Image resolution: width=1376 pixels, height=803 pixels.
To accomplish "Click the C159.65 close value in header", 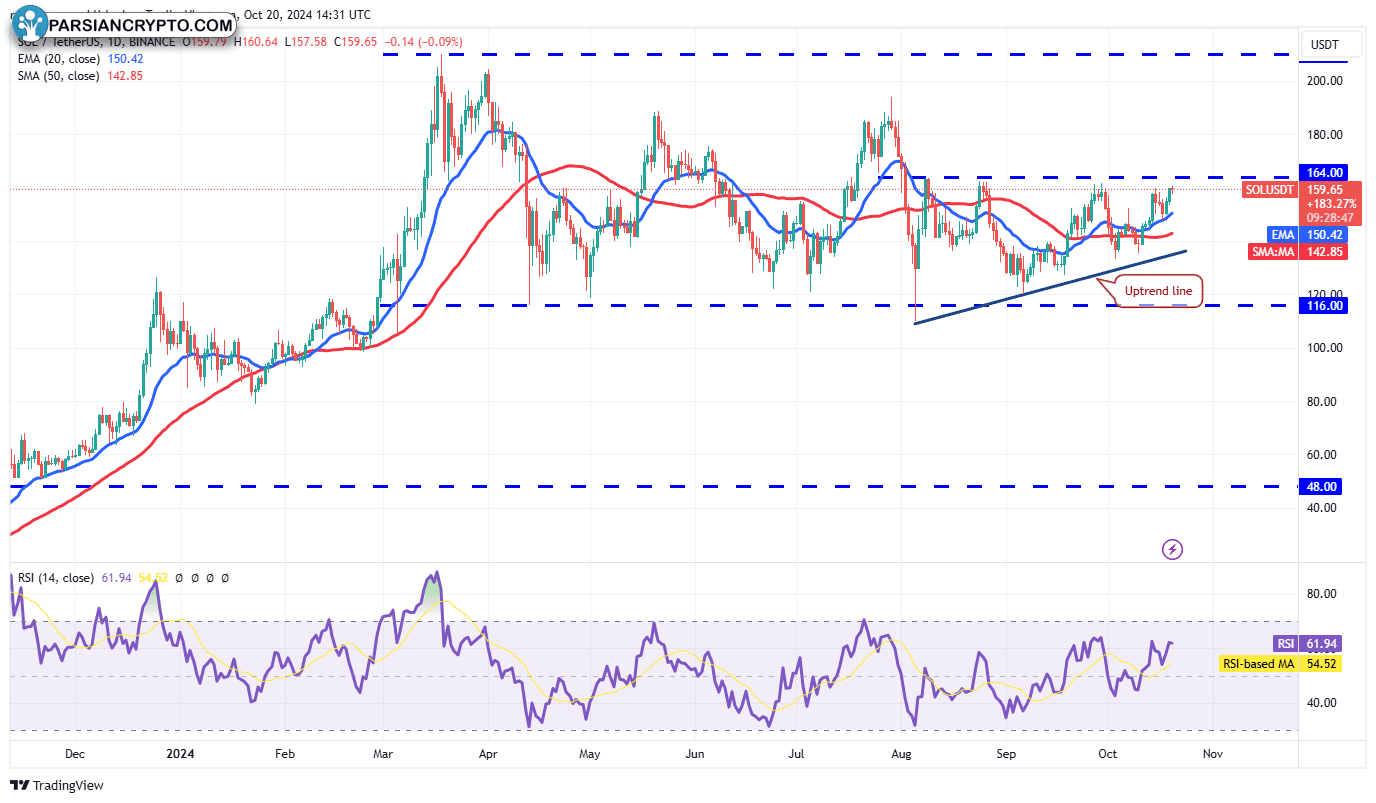I will click(353, 42).
